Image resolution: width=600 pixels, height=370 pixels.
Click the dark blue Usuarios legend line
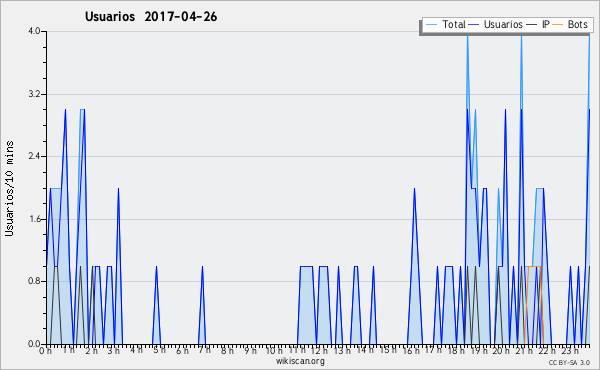474,25
